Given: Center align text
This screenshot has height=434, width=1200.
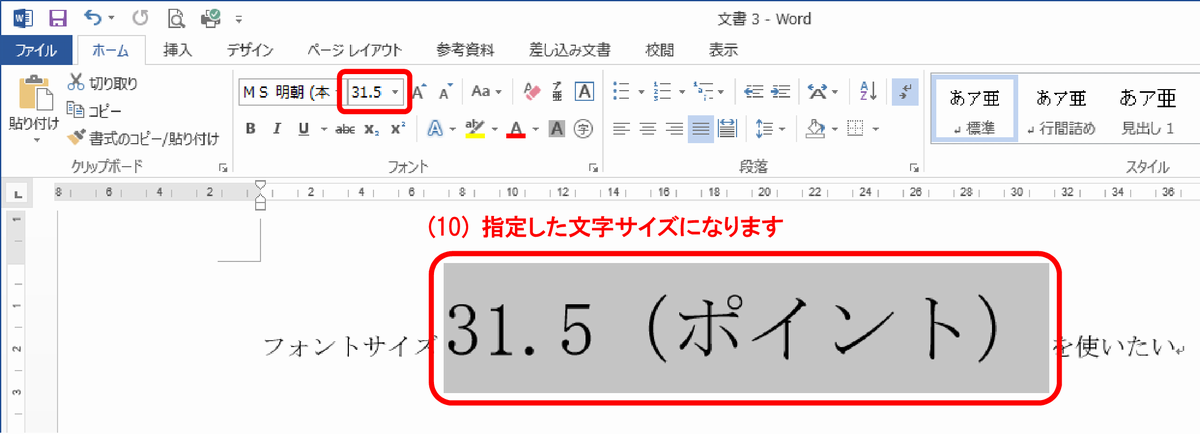Looking at the screenshot, I should [x=648, y=128].
